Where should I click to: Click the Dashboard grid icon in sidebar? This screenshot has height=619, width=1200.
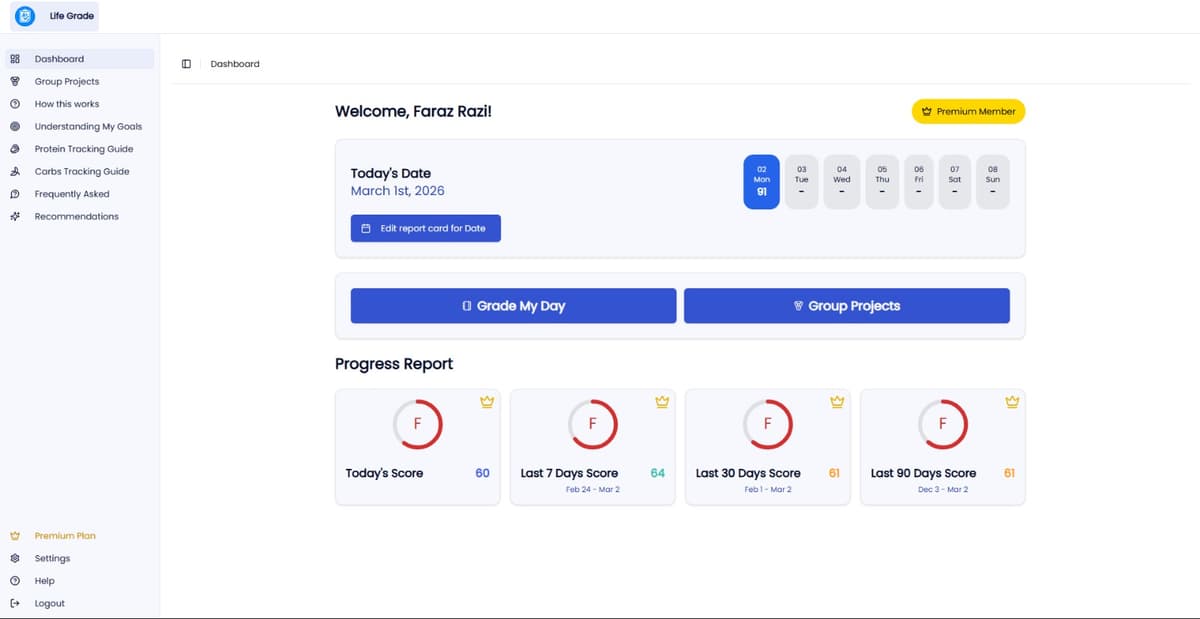pos(15,59)
